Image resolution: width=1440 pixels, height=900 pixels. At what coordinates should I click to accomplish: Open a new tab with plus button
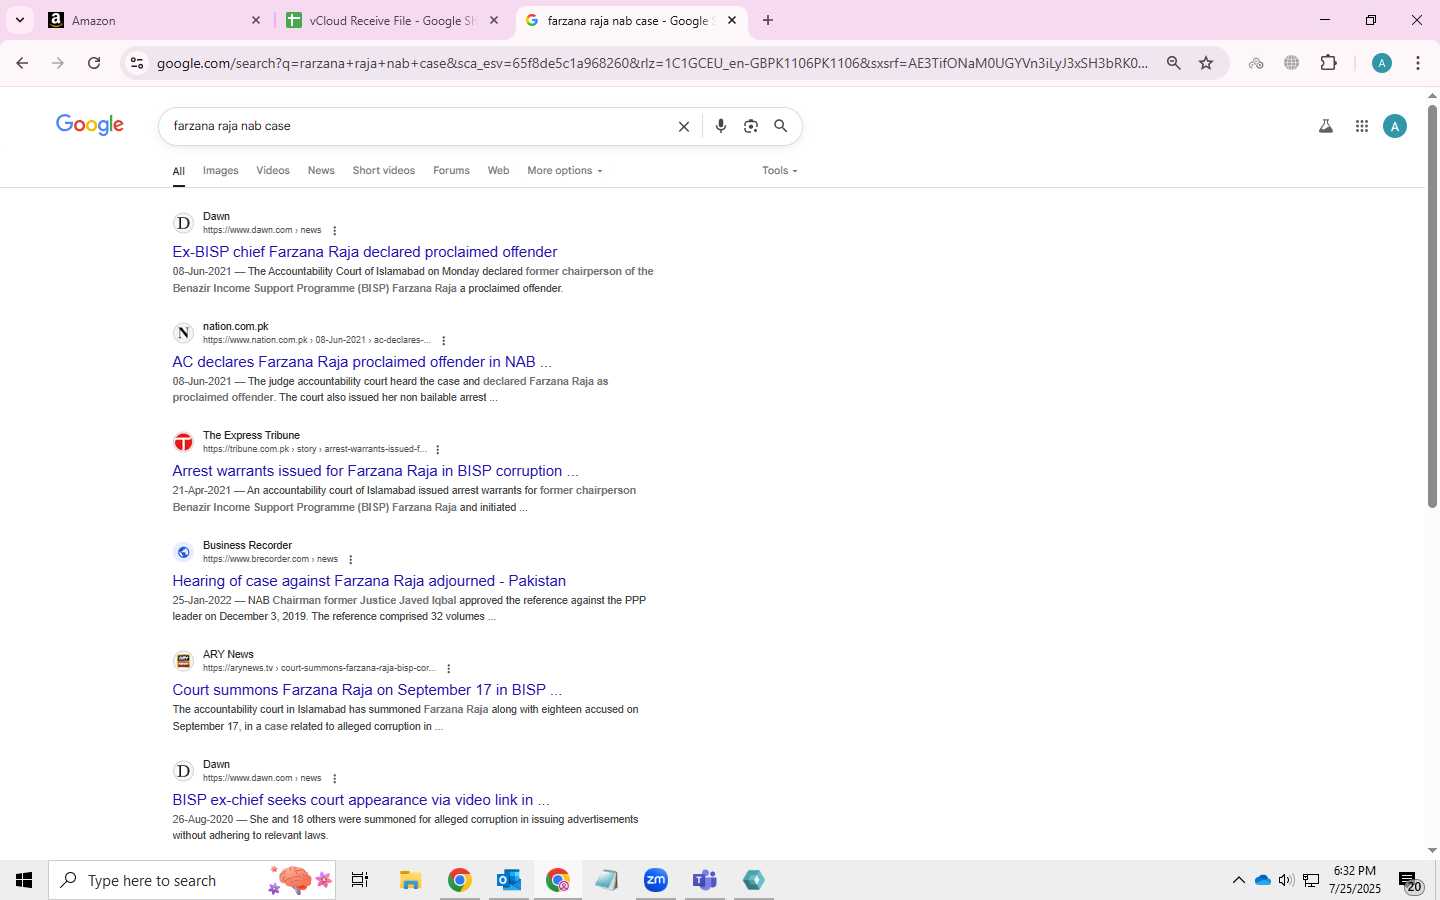[x=768, y=20]
